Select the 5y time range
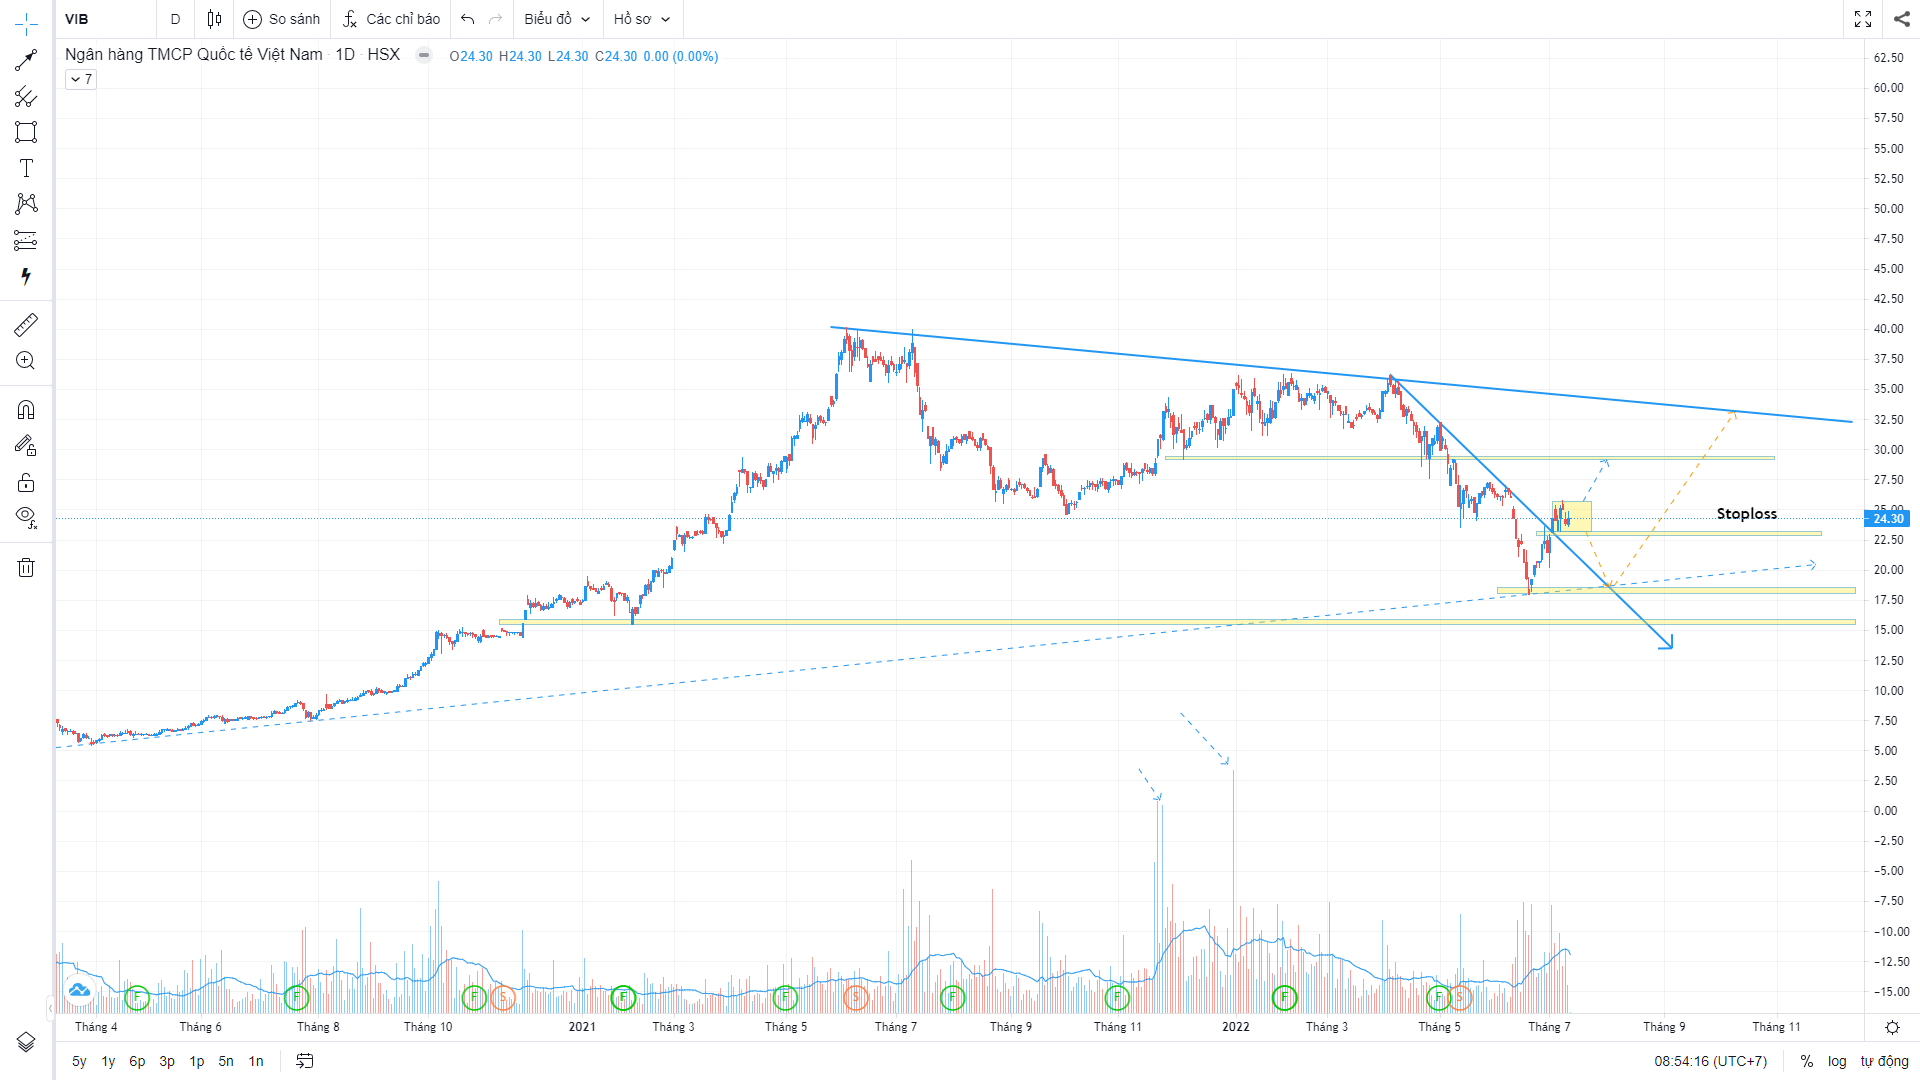This screenshot has width=1920, height=1080. pos(79,1061)
